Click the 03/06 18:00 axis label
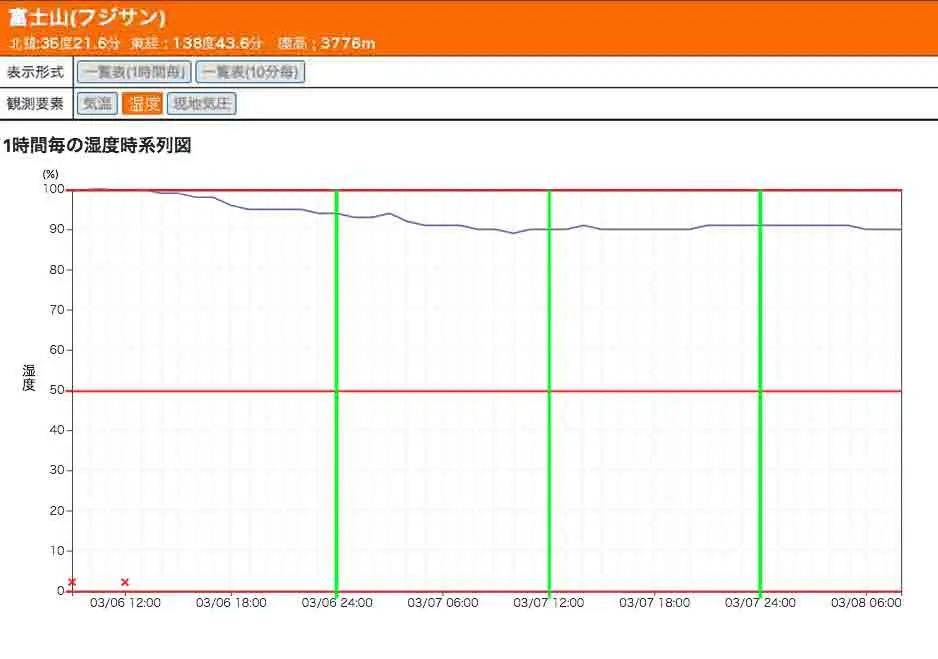Viewport: 938px width, 659px height. click(231, 603)
